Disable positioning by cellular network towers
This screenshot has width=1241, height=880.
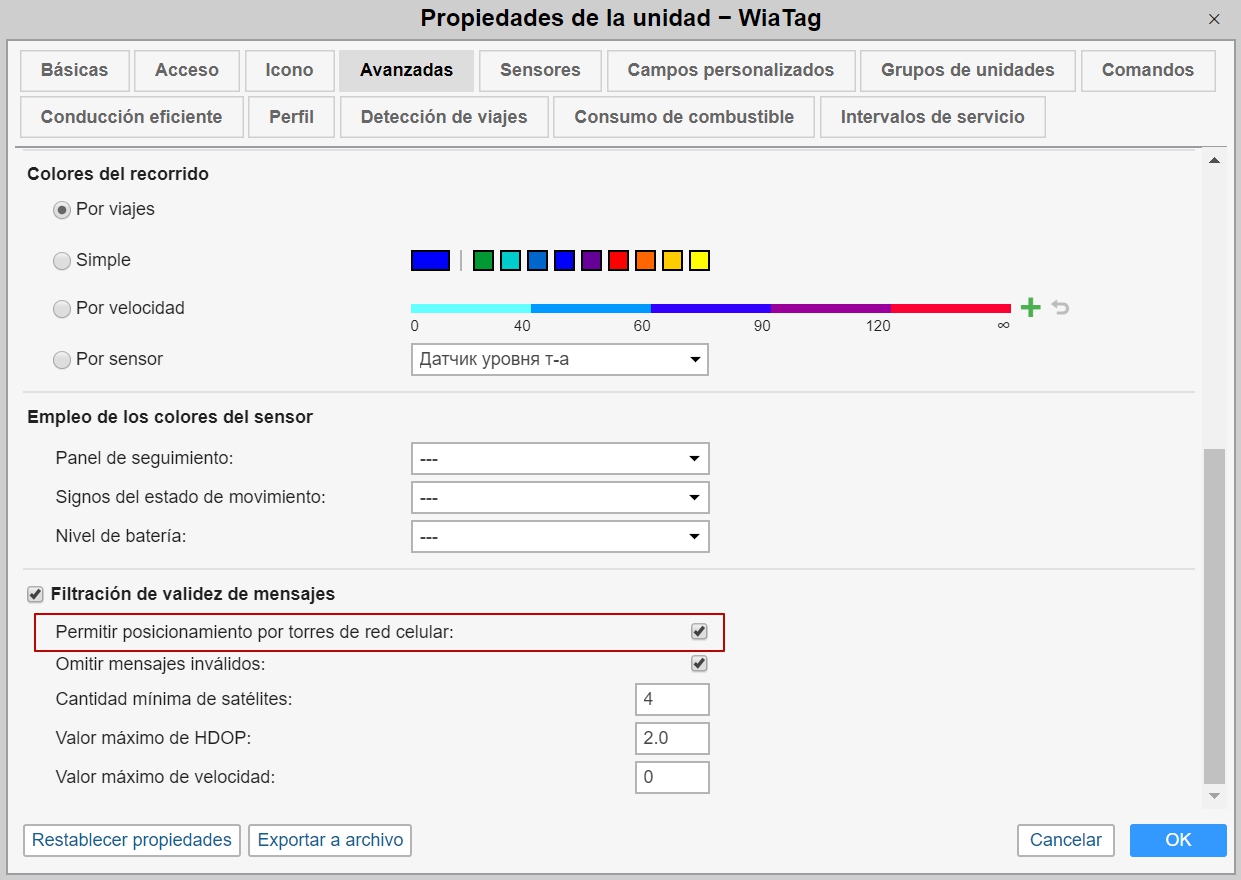click(699, 632)
